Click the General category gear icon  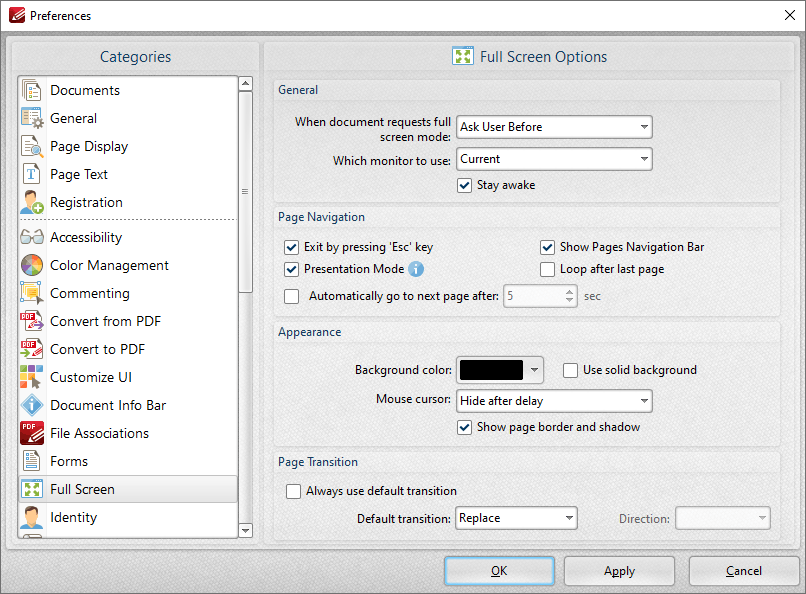[x=32, y=118]
